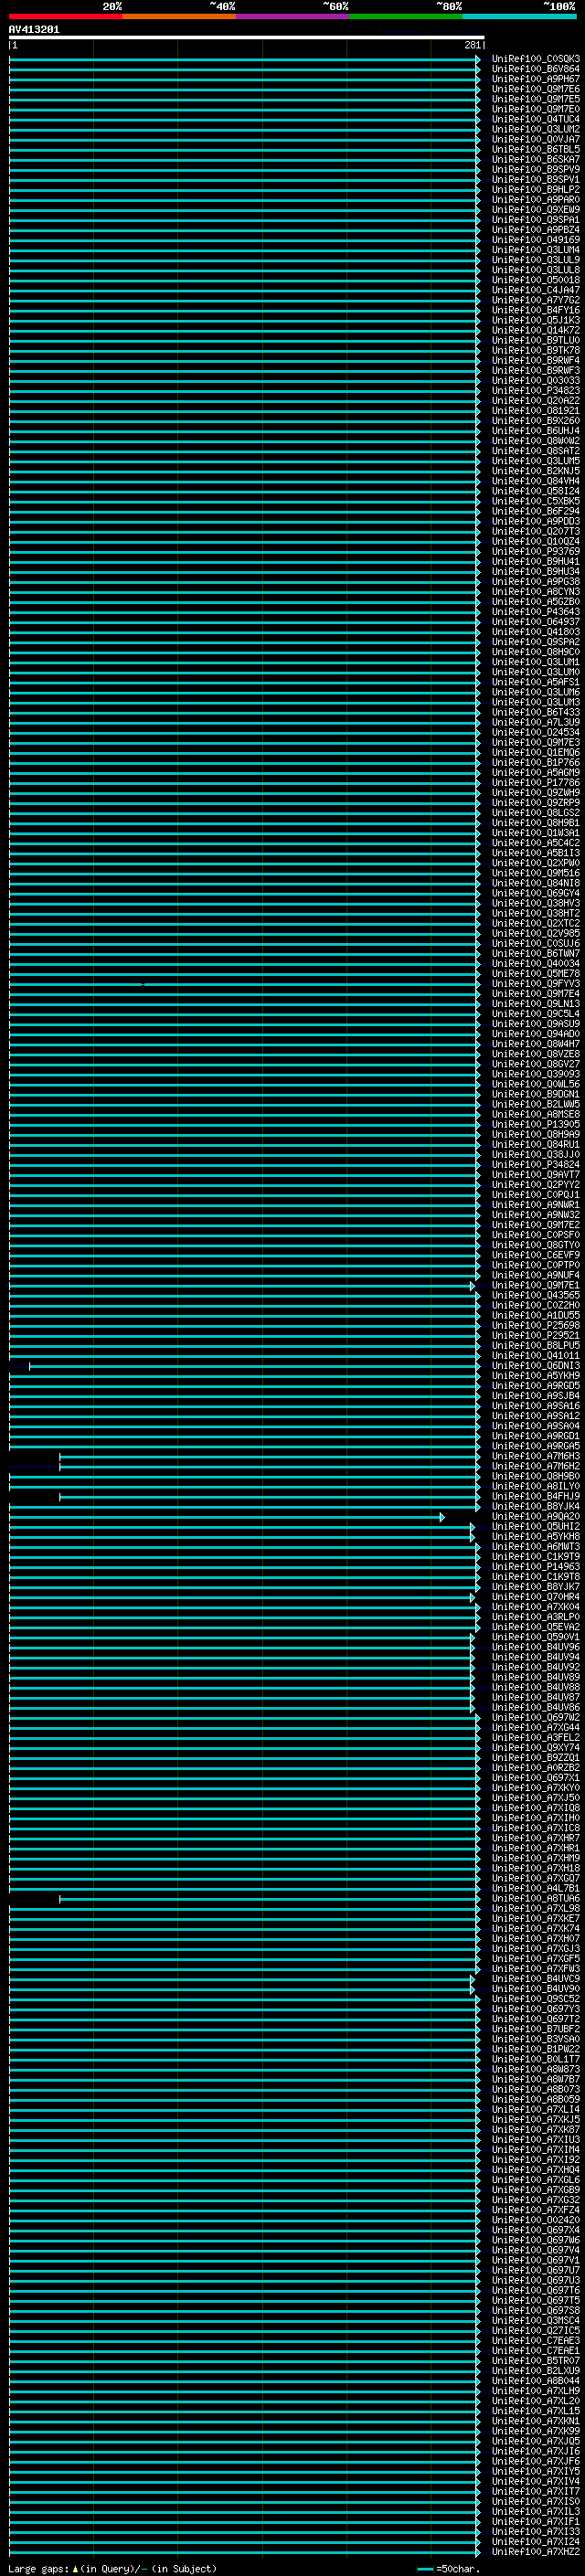Select label UniRef100_B5TR07
Image resolution: width=585 pixels, height=2576 pixels.
536,2360
